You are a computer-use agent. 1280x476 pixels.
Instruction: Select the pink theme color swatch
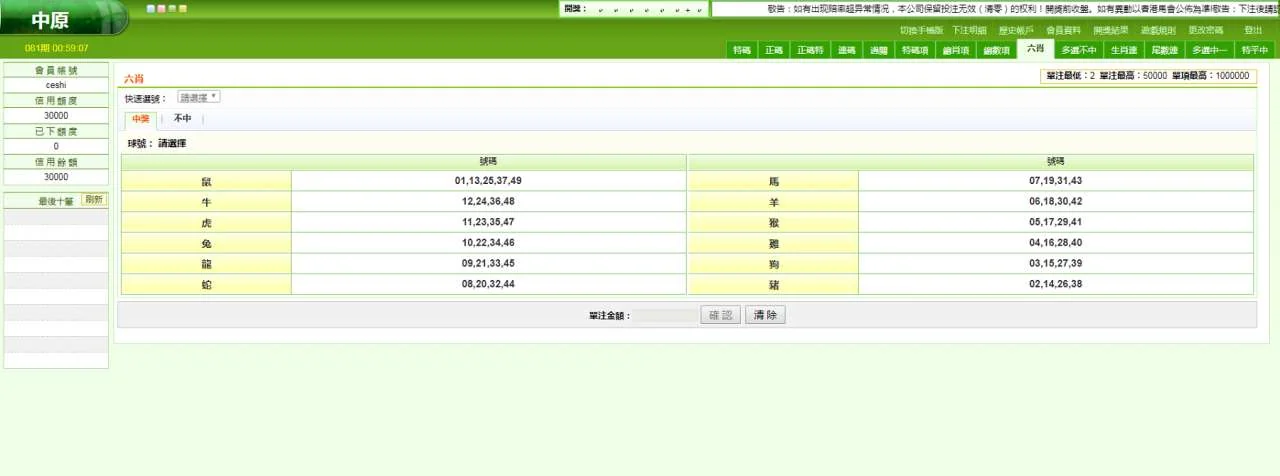pos(161,9)
